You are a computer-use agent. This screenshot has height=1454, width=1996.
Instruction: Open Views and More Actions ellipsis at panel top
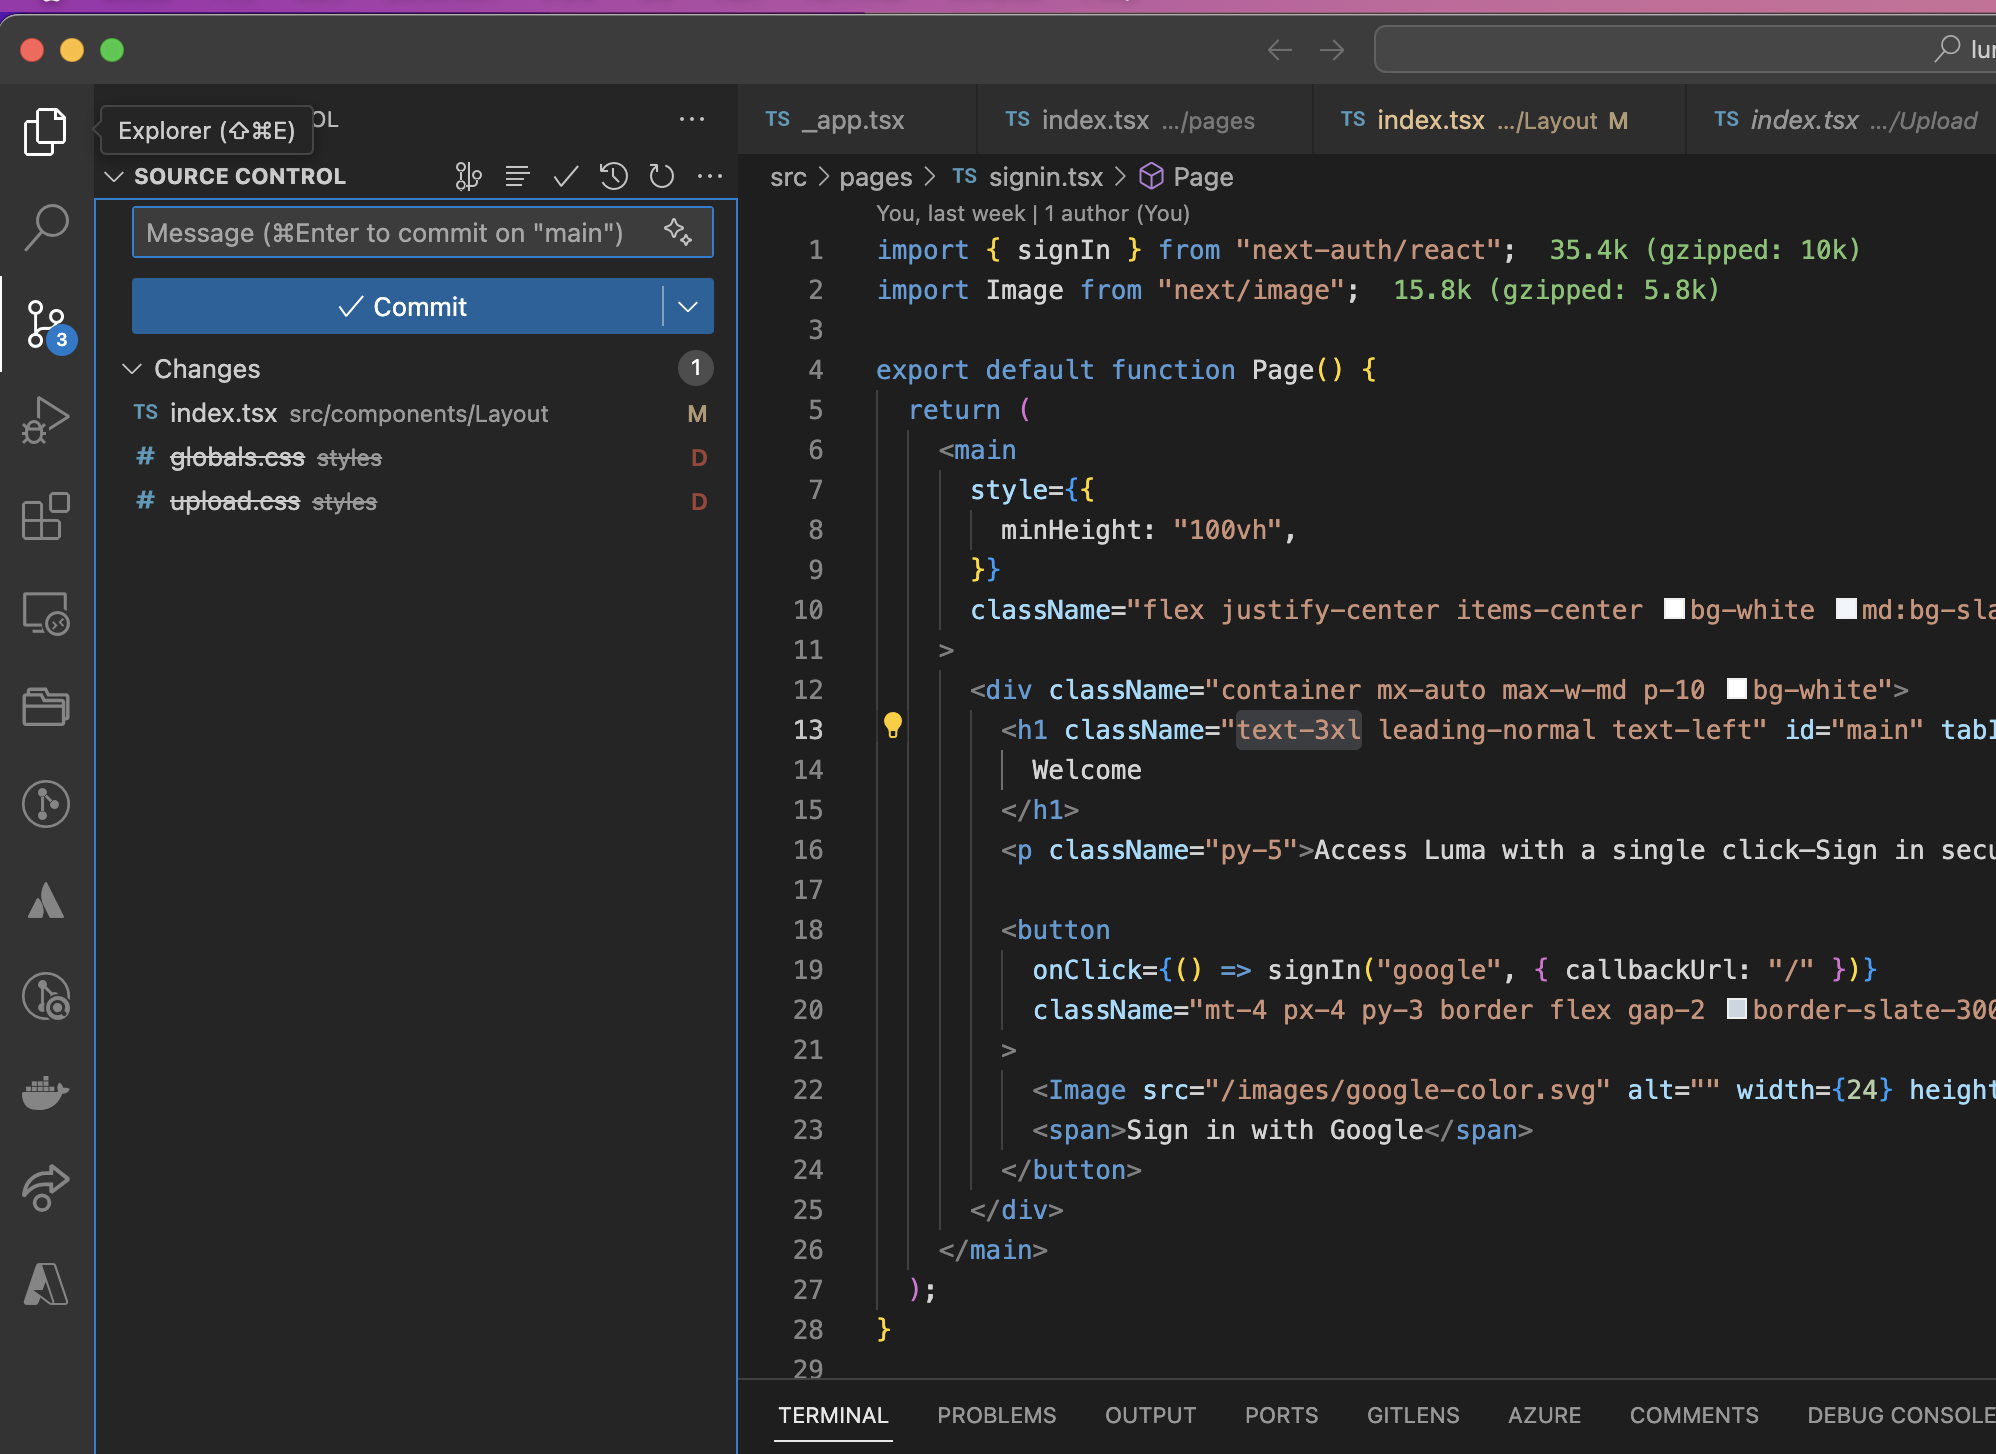pos(692,119)
